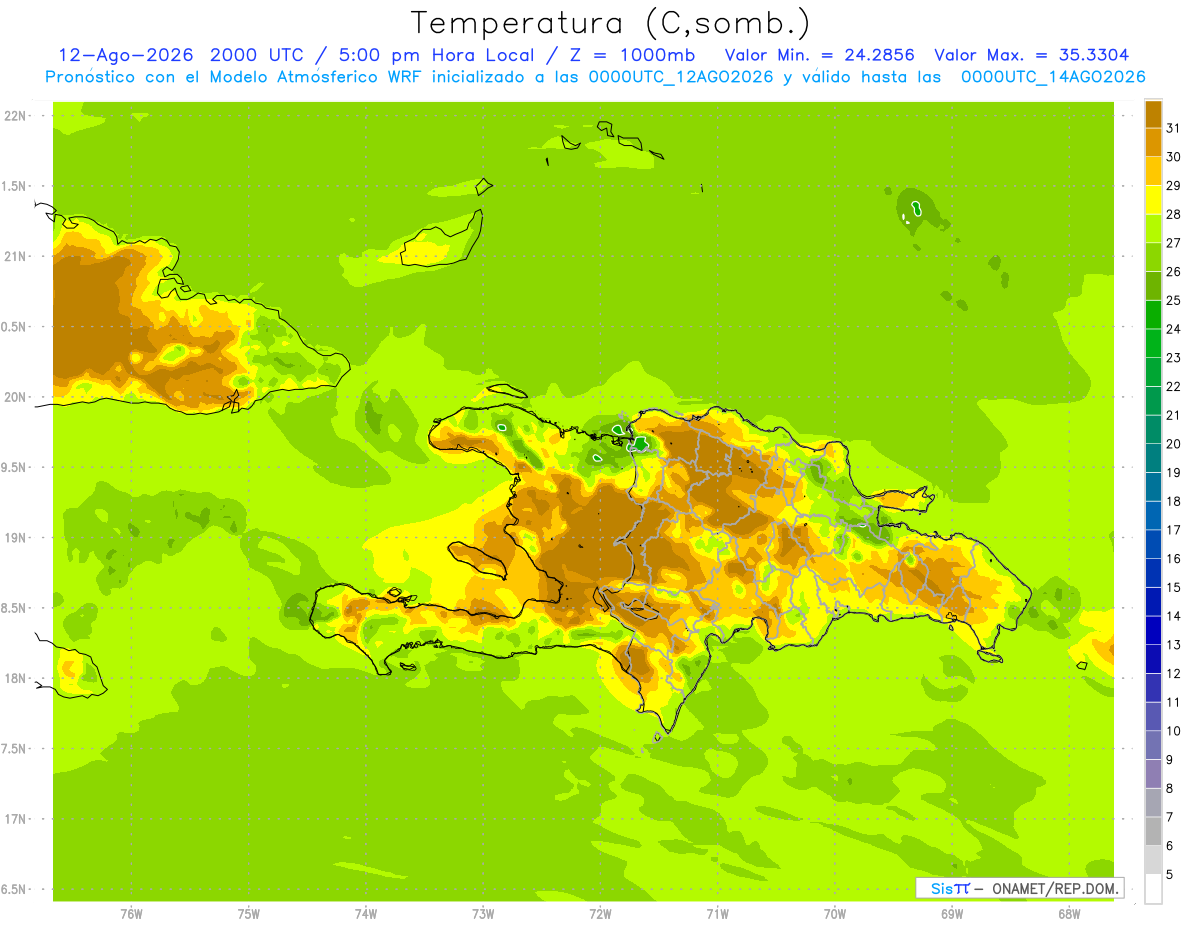Viewport: 1200px width, 927px height.
Task: Click color scale label '12'
Action: (1174, 673)
